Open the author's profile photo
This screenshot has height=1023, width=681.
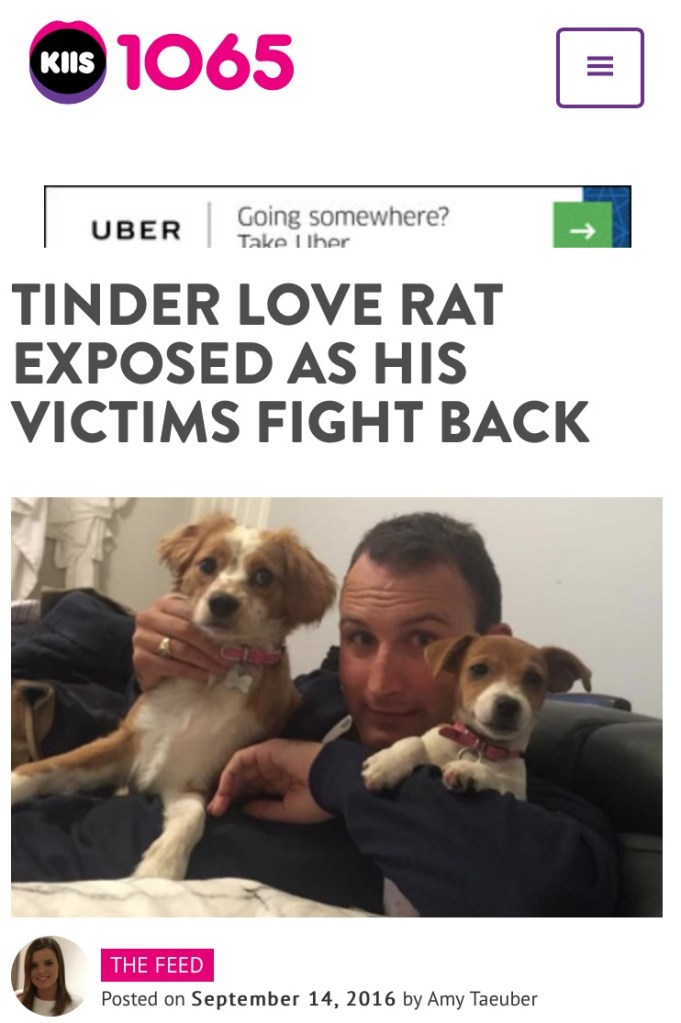click(49, 975)
